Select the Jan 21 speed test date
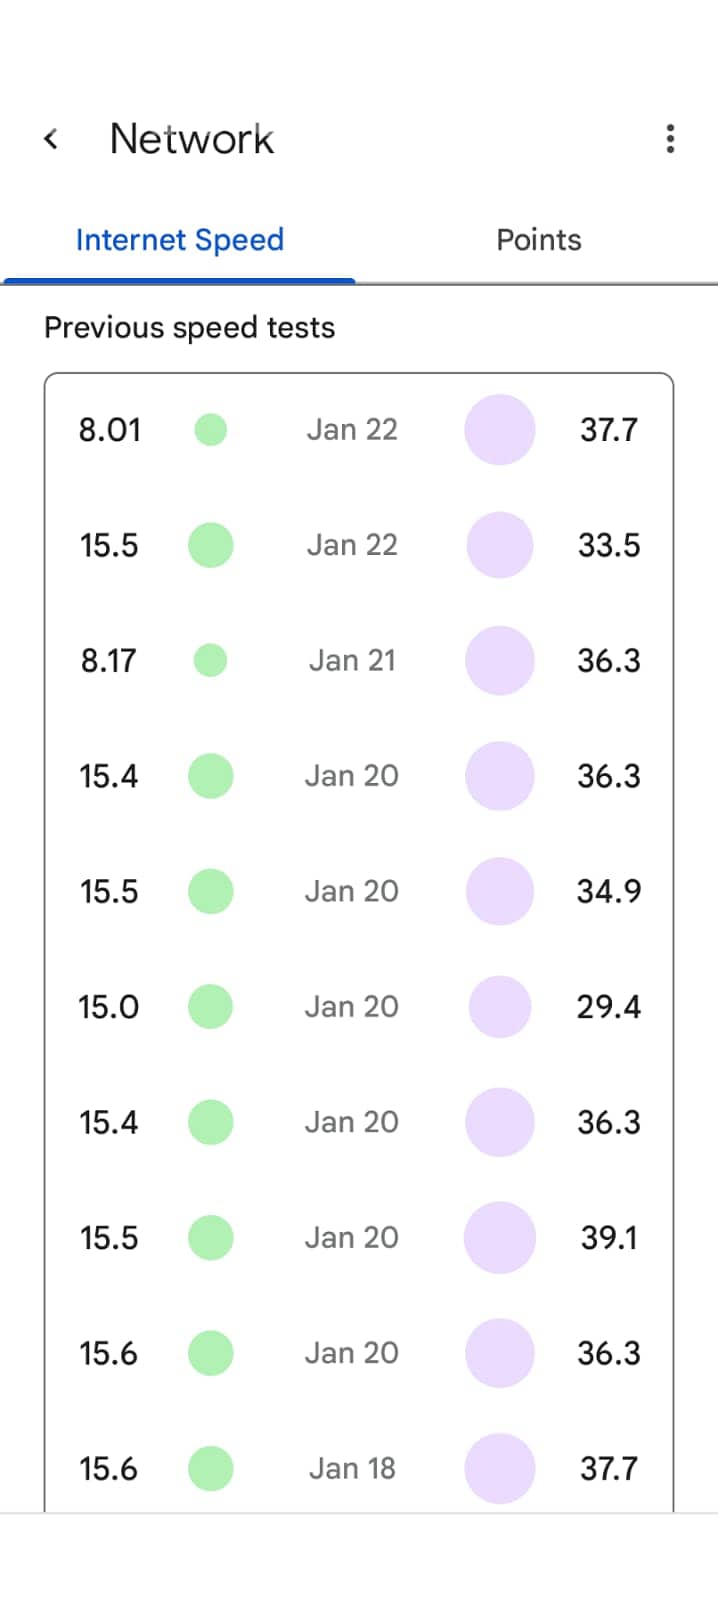Viewport: 718px width, 1599px height. tap(352, 660)
